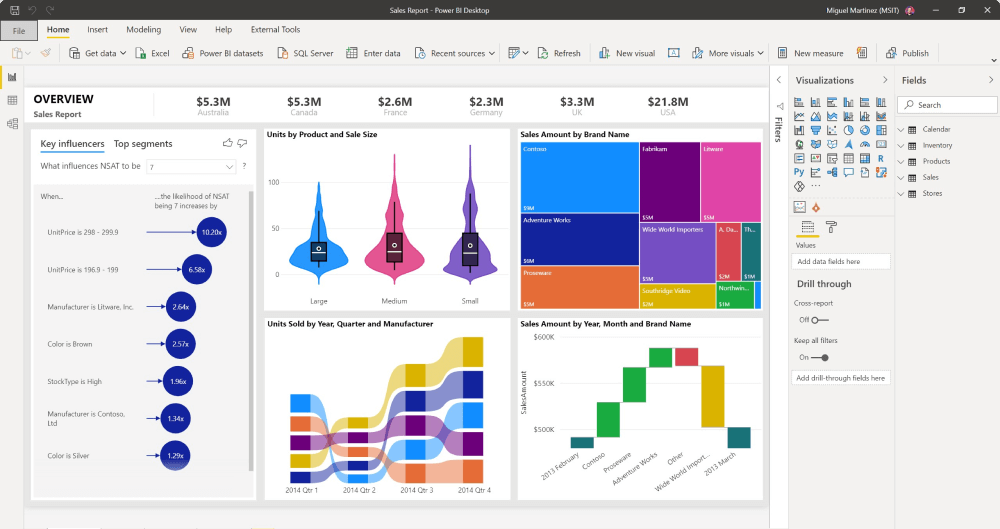Collapse the Visualizations pane chevron

(x=885, y=80)
